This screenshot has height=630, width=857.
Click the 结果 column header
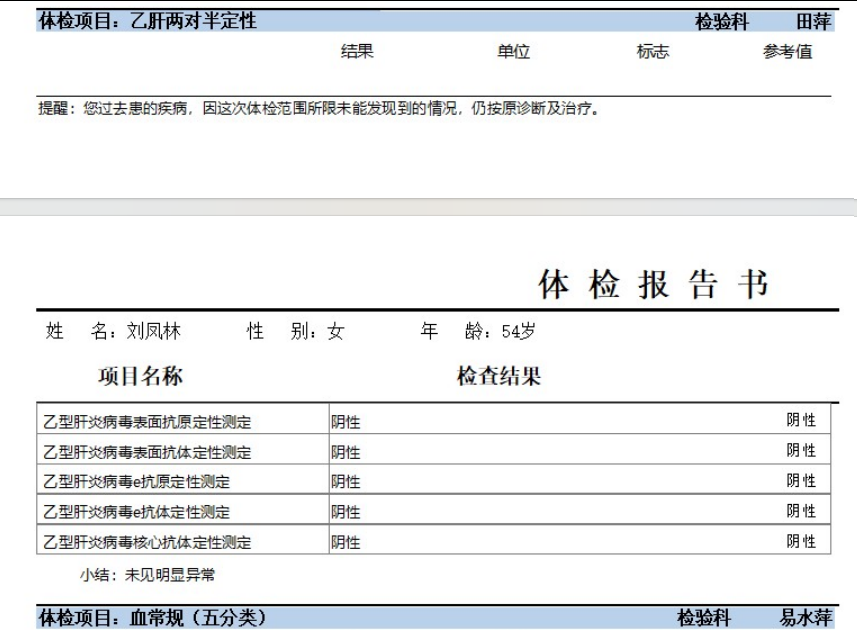[357, 52]
